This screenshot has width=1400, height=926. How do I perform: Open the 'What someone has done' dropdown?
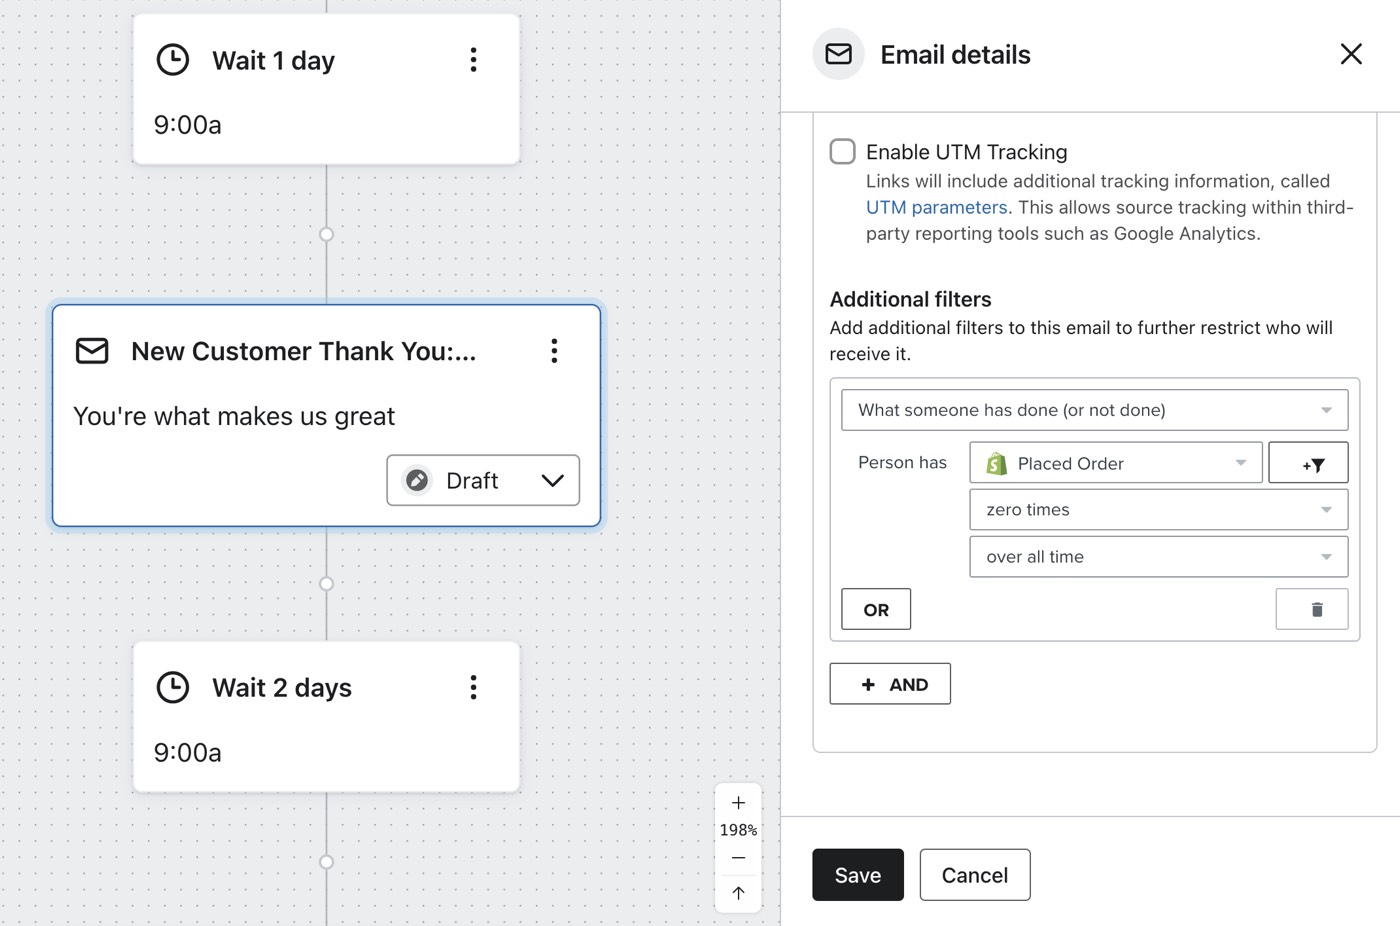[x=1094, y=410]
